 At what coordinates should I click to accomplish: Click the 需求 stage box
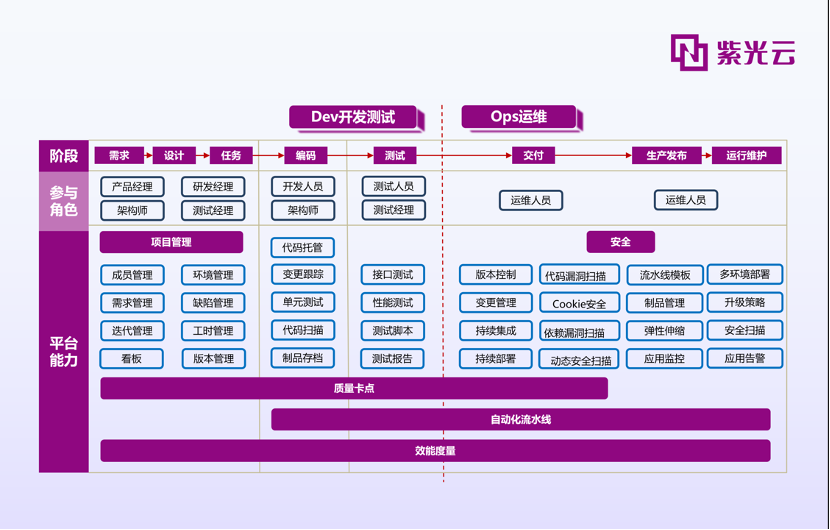tap(119, 156)
